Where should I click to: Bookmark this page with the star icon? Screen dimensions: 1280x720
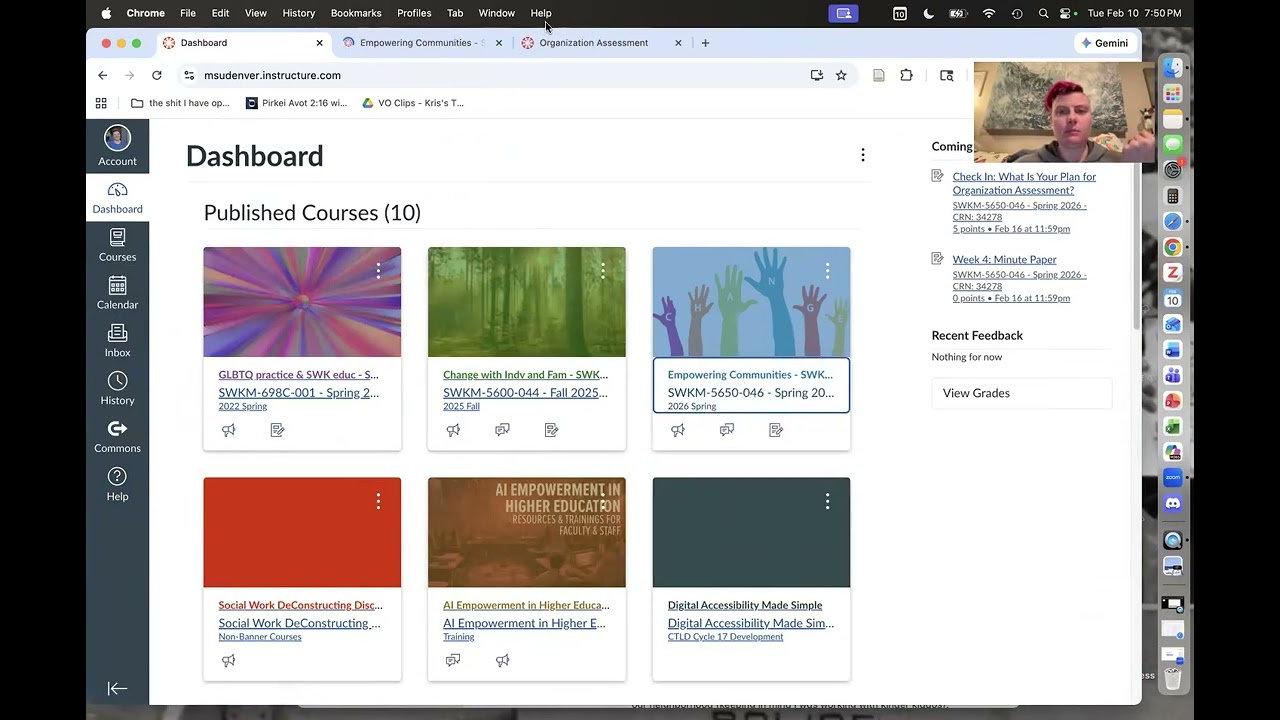(x=841, y=75)
